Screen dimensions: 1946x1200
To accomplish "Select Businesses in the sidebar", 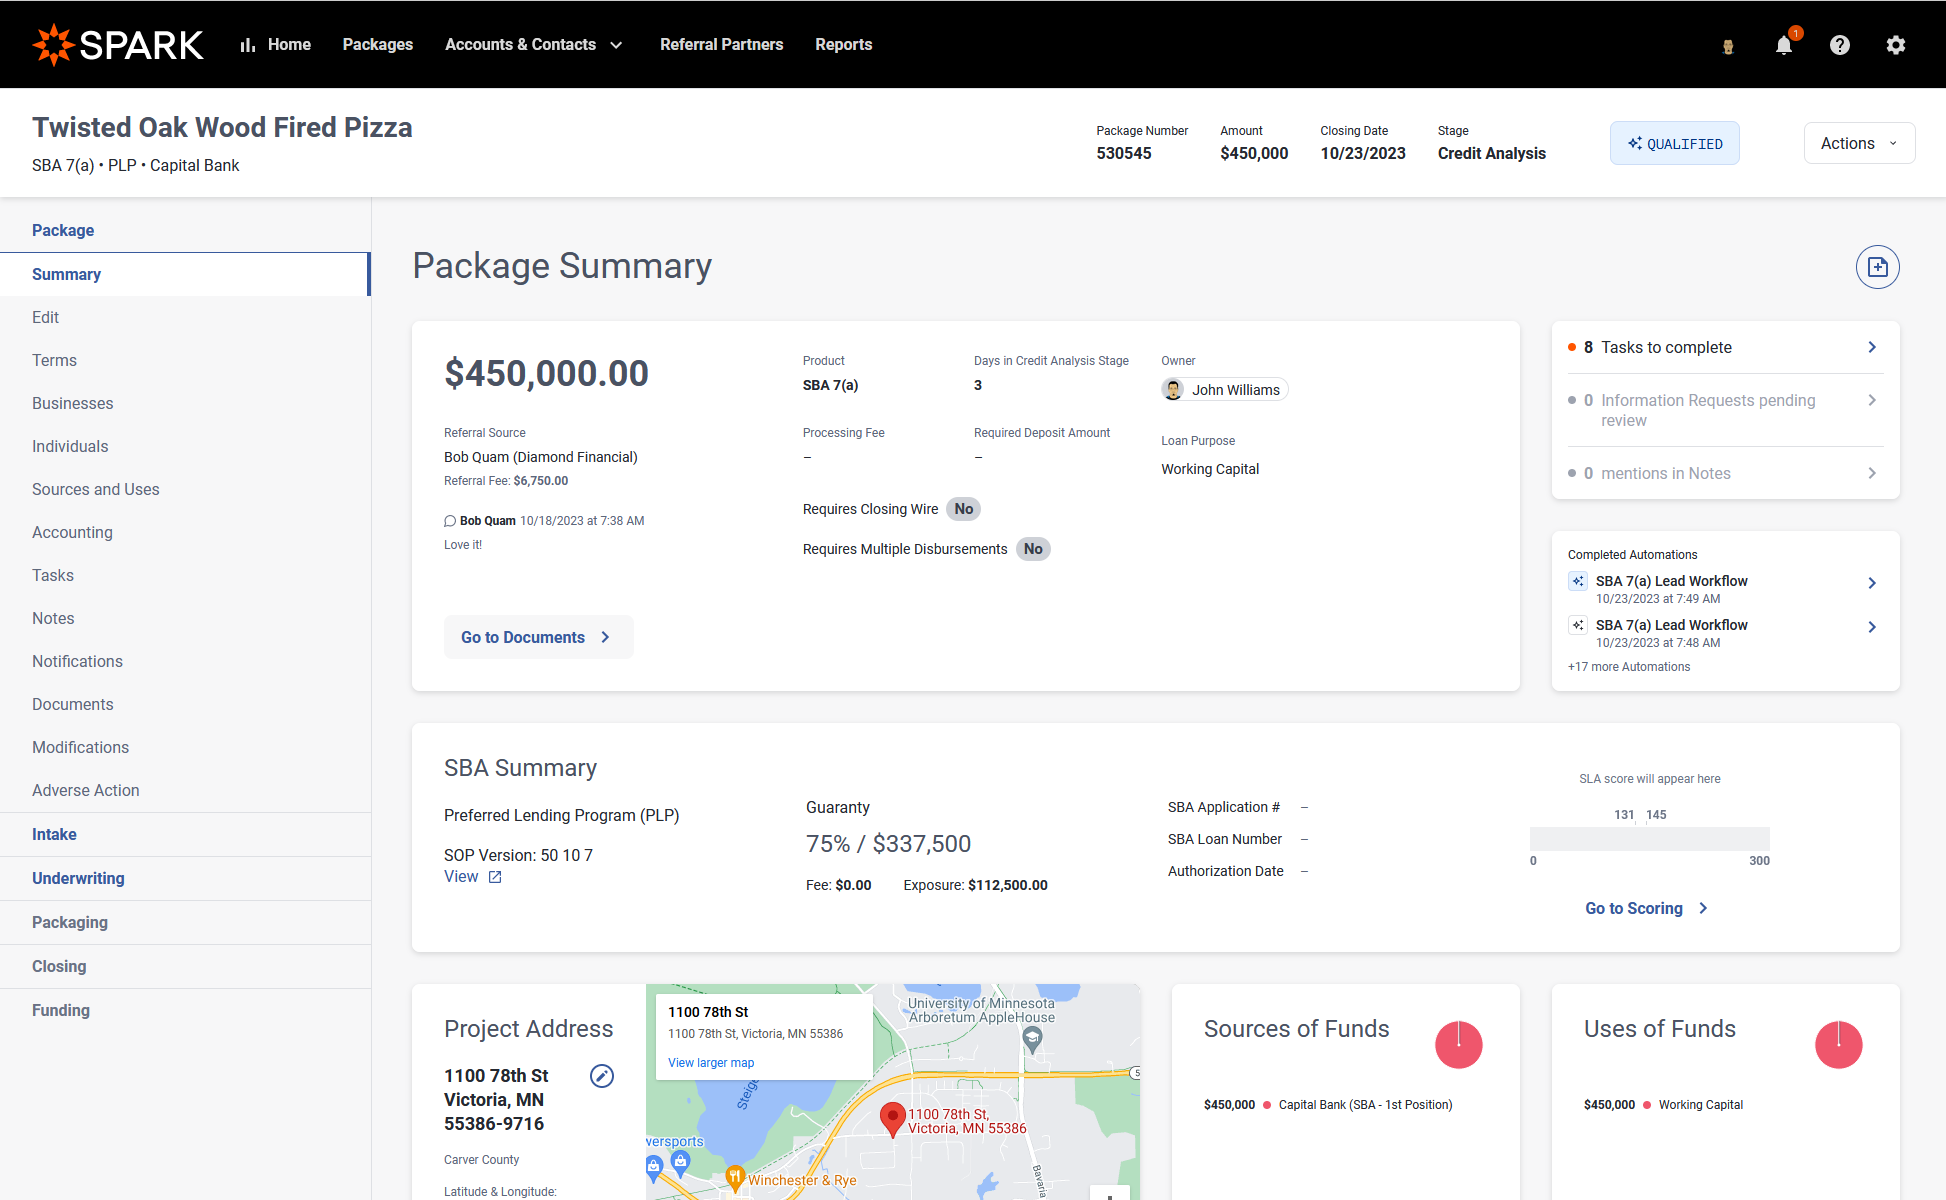I will click(x=185, y=403).
